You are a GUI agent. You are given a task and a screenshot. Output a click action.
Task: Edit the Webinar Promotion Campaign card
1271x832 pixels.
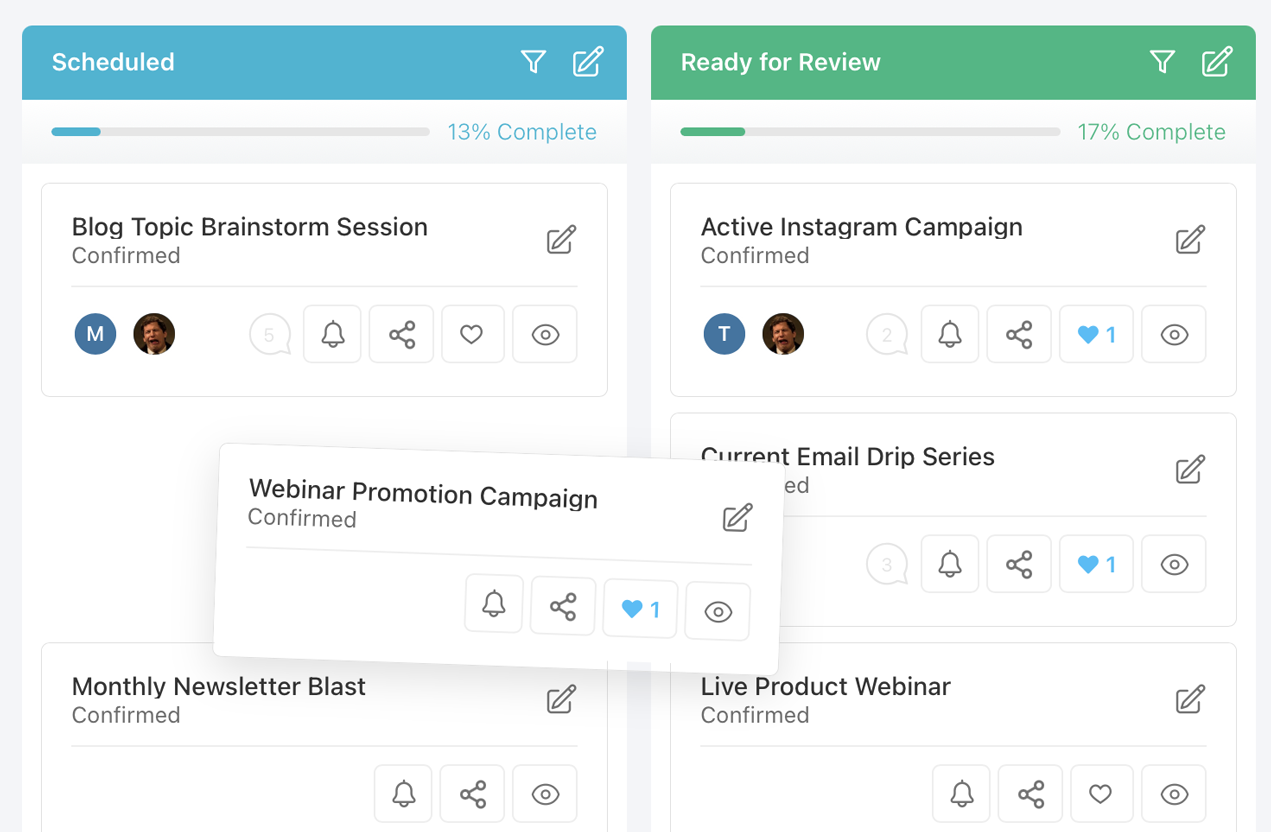[737, 518]
